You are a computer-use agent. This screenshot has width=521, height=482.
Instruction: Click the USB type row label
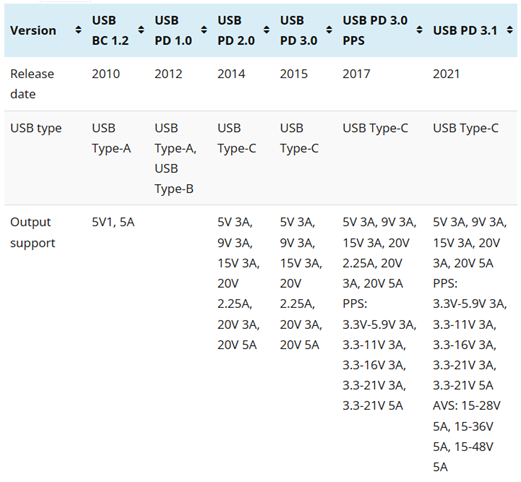click(36, 128)
